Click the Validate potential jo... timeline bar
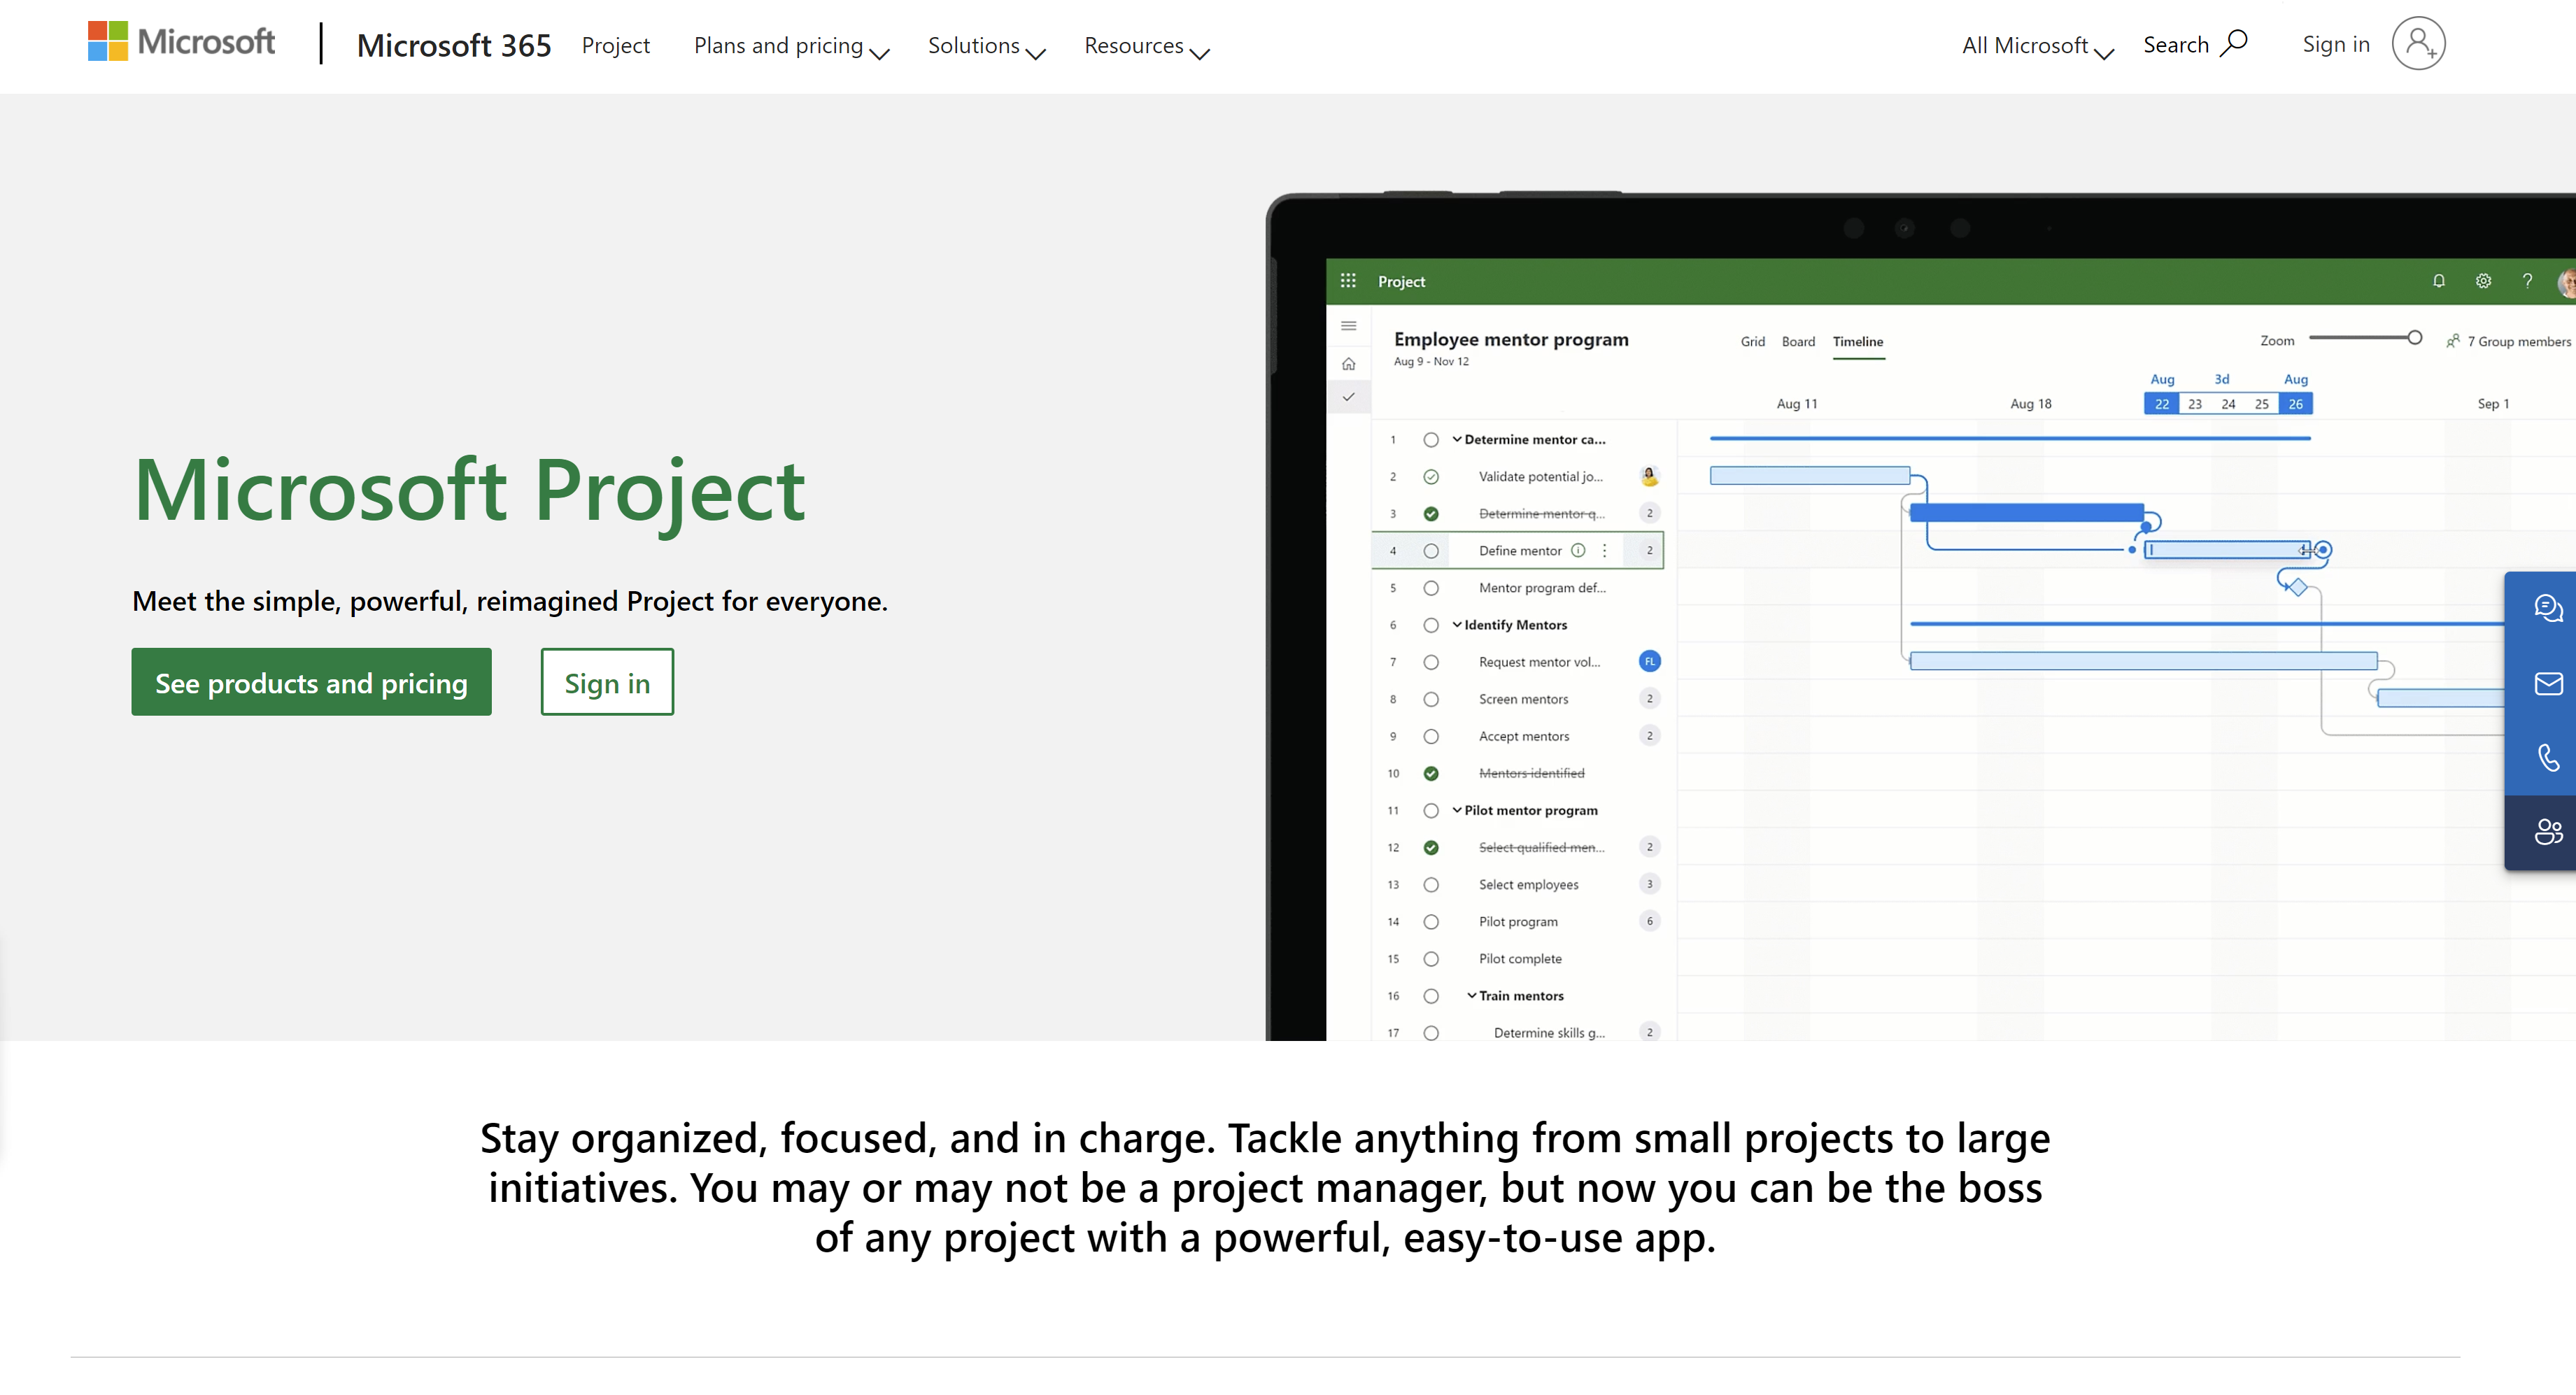This screenshot has width=2576, height=1395. [1810, 476]
